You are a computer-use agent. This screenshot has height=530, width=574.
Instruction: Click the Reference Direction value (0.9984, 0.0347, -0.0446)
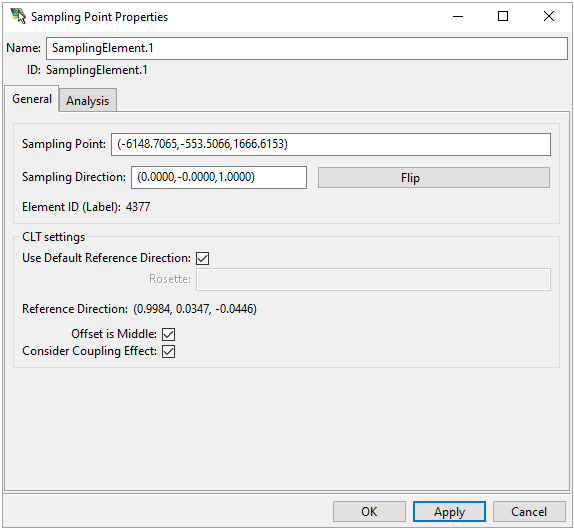(x=195, y=309)
